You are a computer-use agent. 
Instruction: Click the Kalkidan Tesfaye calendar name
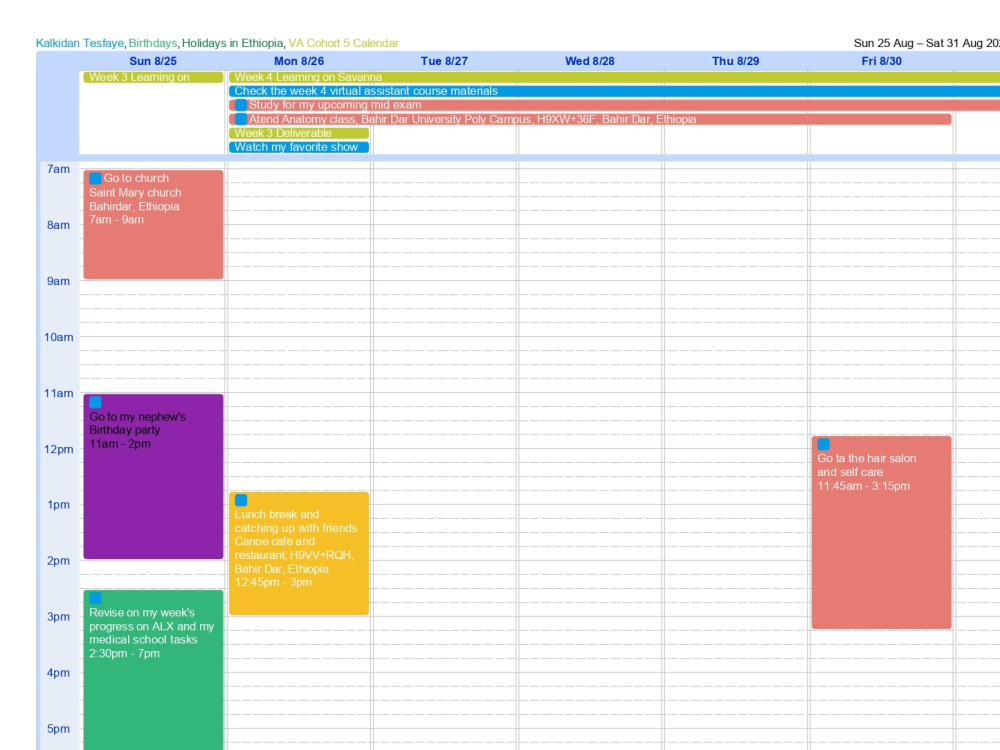80,43
